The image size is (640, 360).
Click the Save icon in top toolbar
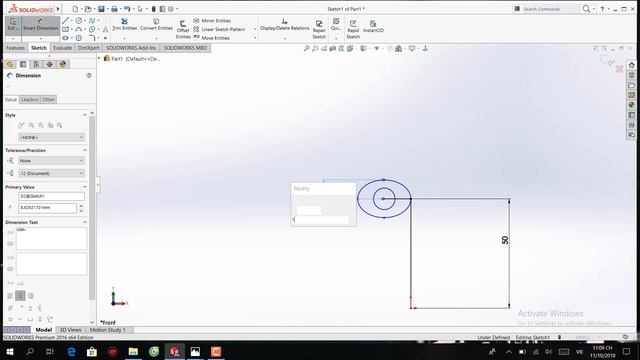(101, 9)
